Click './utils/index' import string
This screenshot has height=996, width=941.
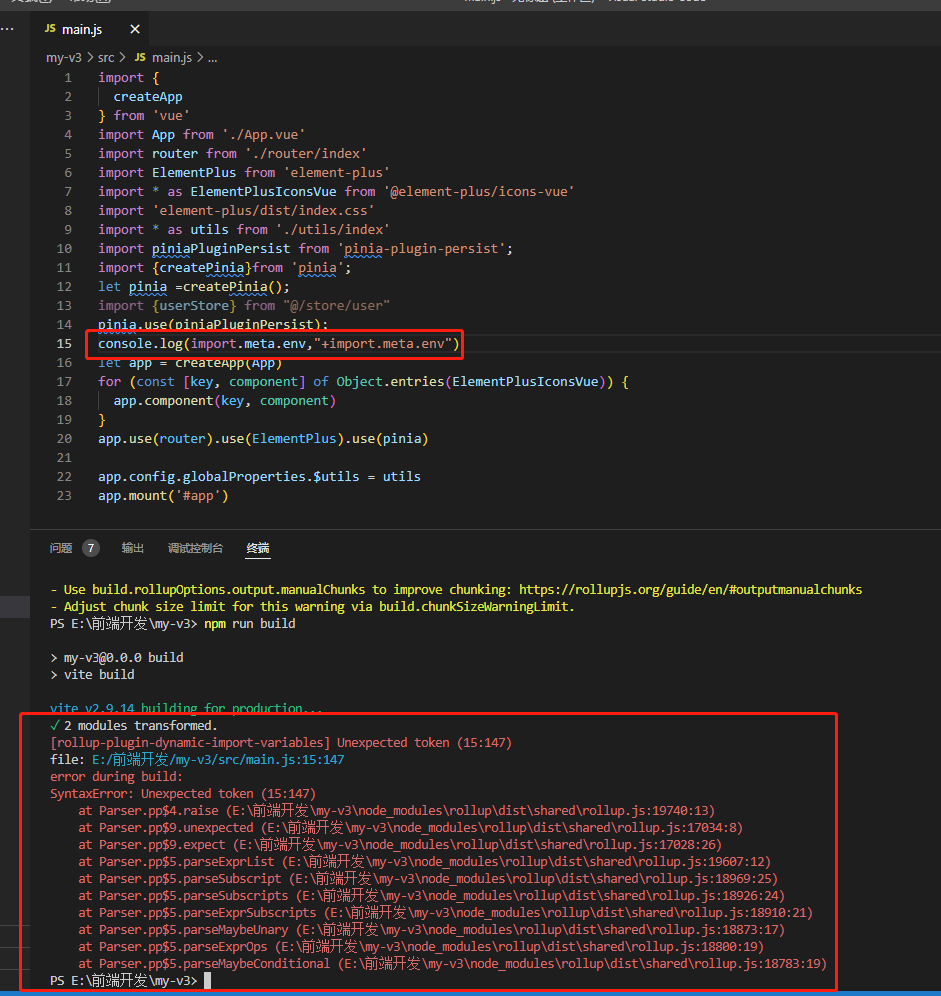332,230
